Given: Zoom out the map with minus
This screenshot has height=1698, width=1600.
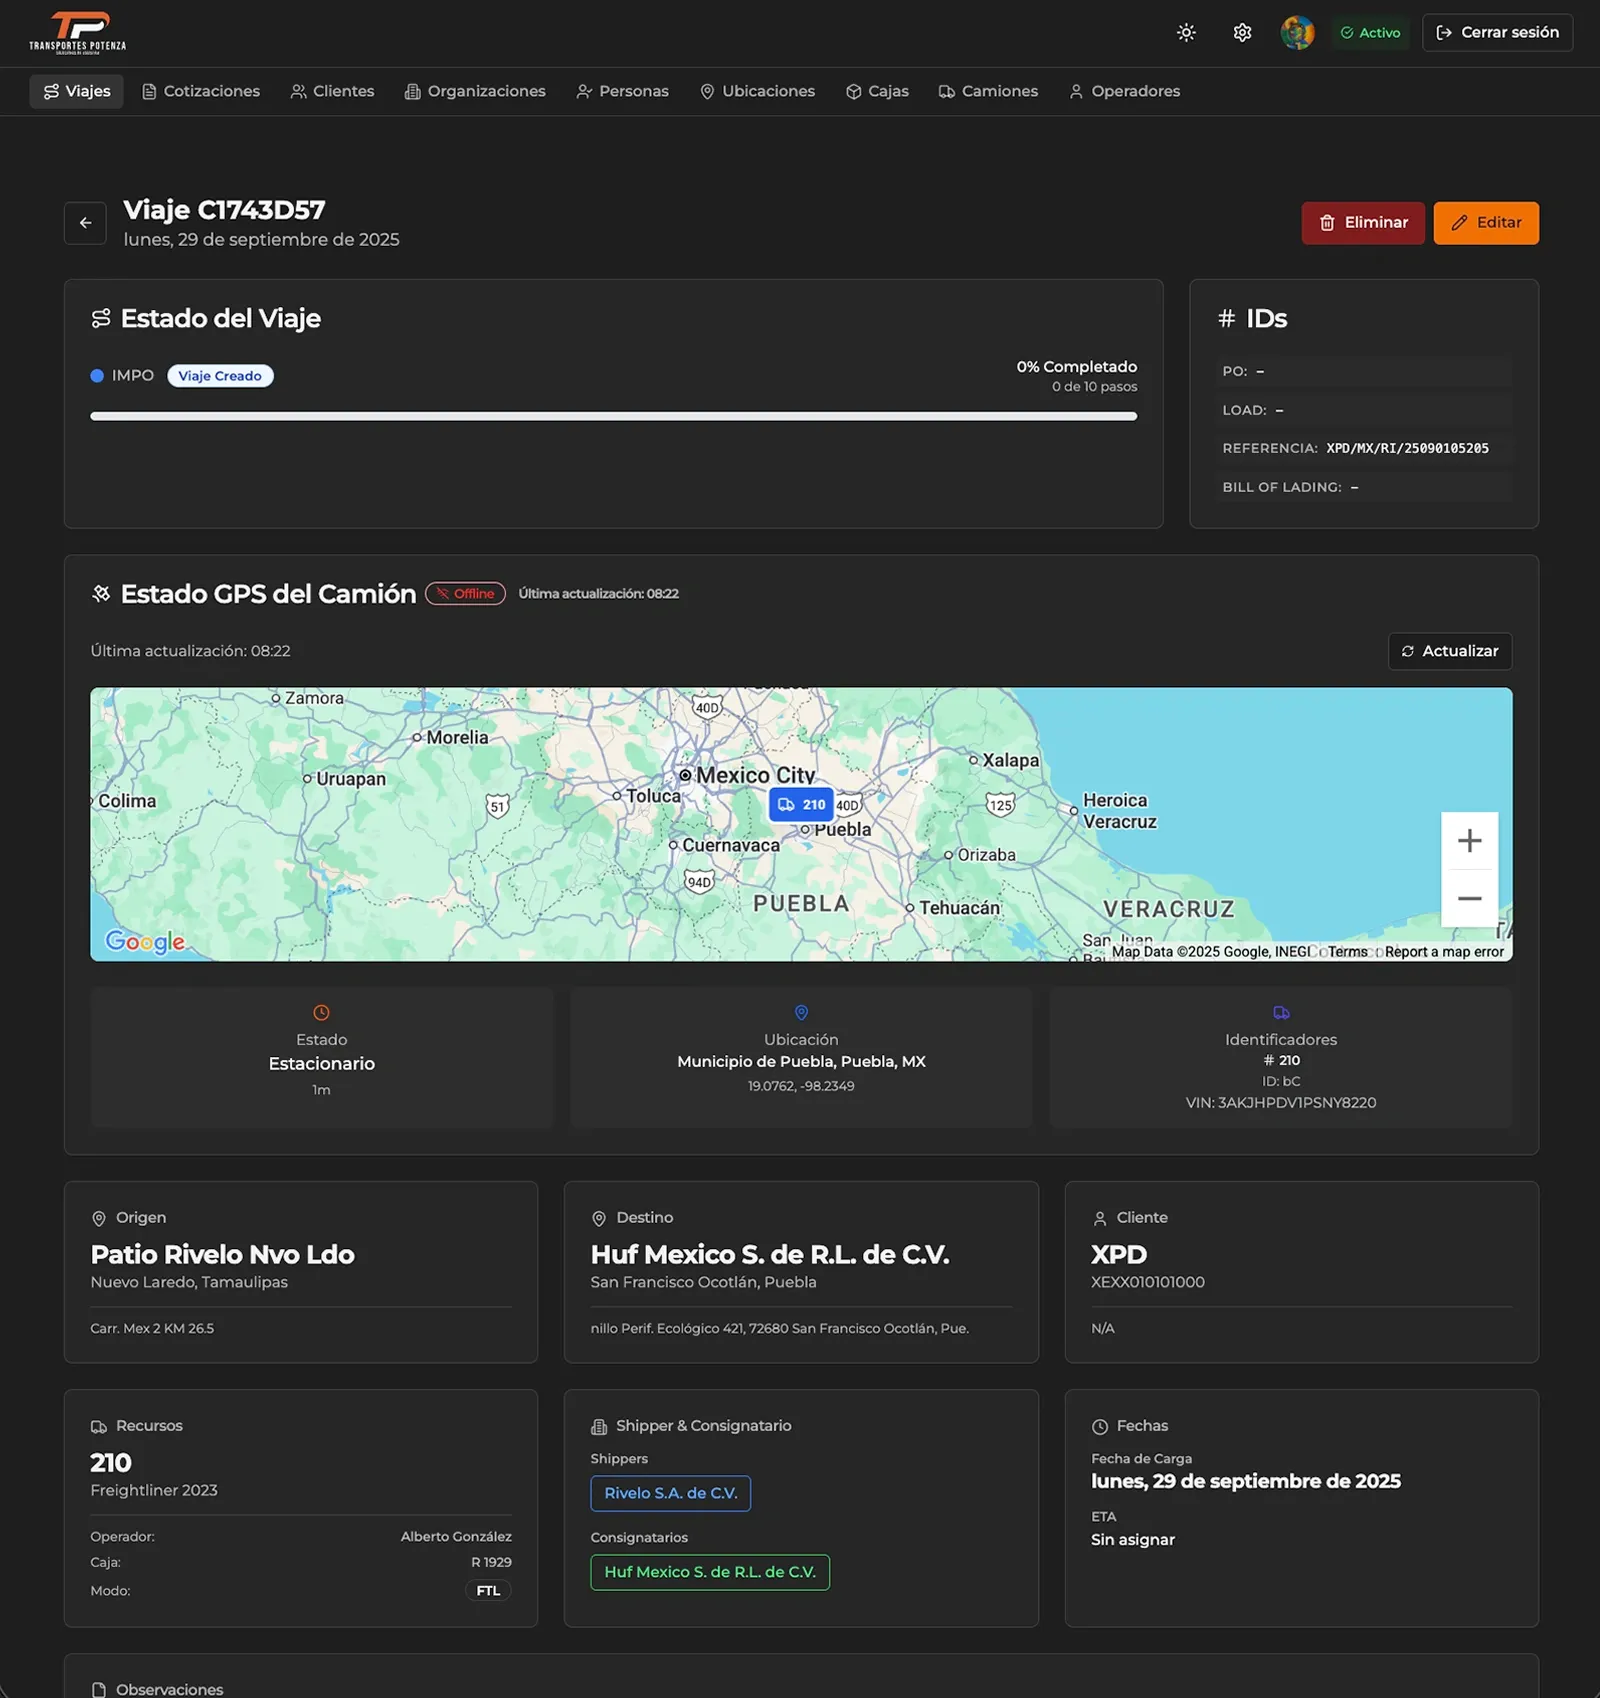Looking at the screenshot, I should [1469, 898].
